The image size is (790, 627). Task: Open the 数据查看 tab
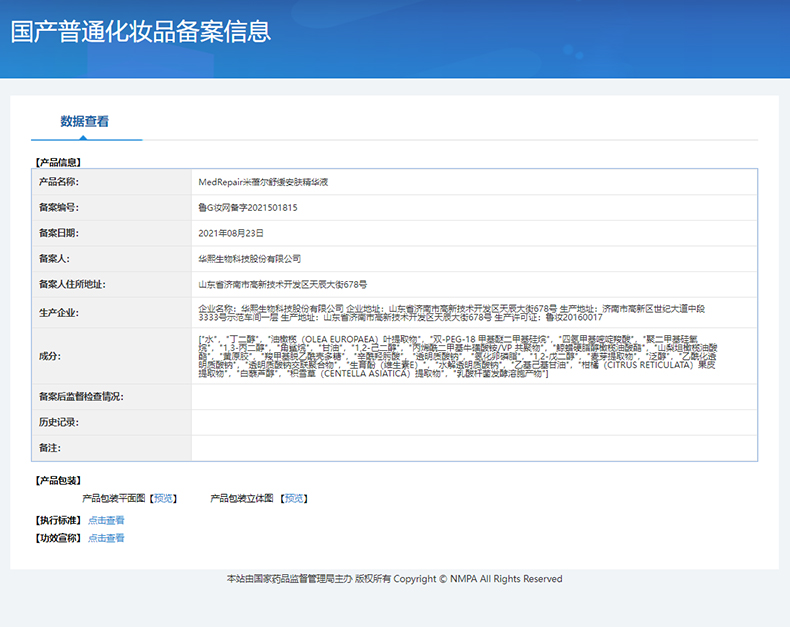(x=85, y=121)
